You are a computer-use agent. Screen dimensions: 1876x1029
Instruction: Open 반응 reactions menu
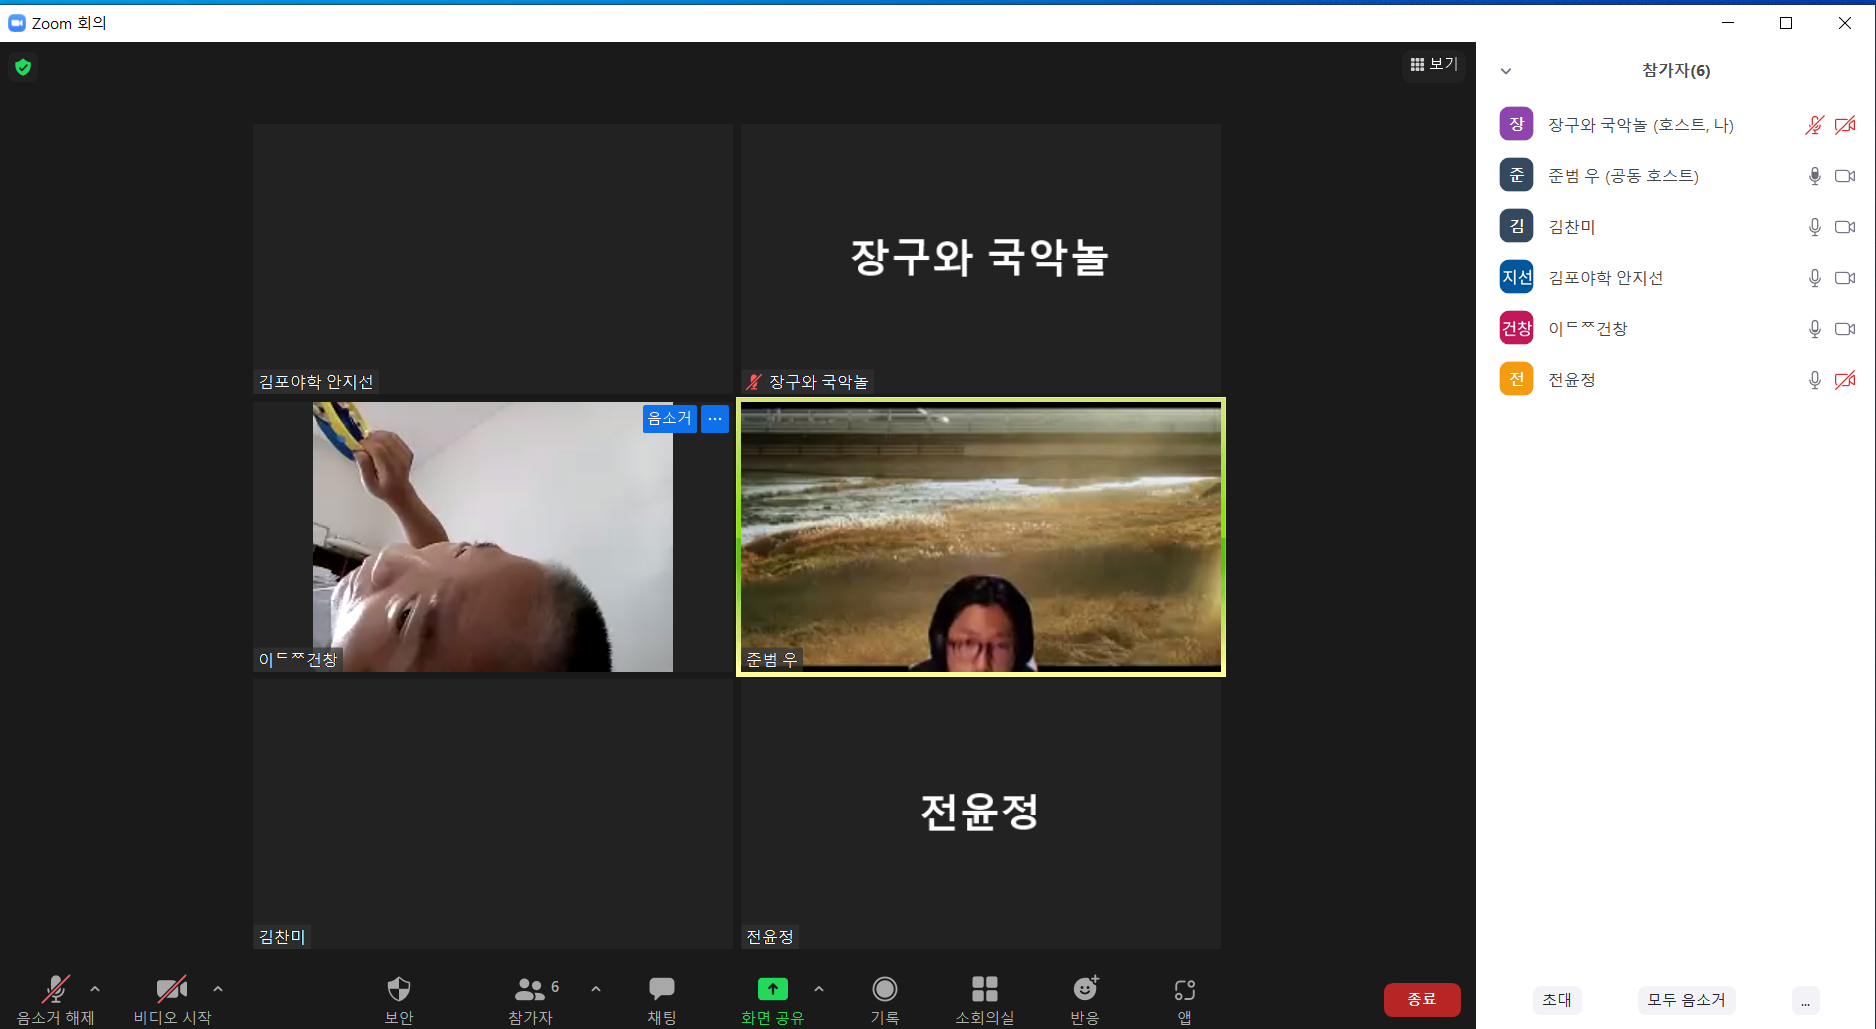[1085, 999]
